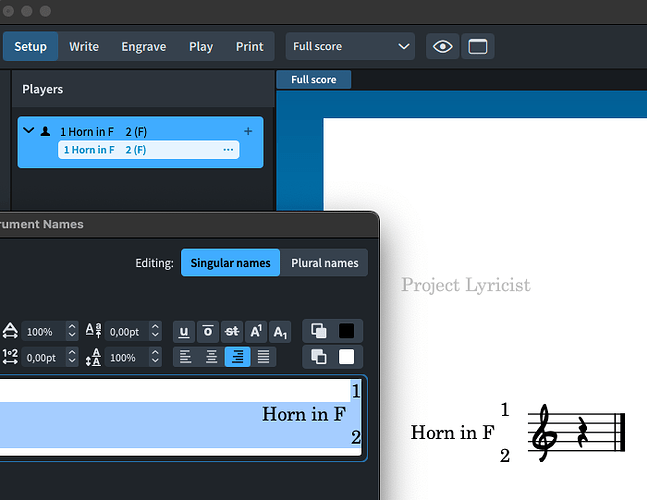The height and width of the screenshot is (500, 647).
Task: Open Engrave mode
Action: [x=144, y=47]
